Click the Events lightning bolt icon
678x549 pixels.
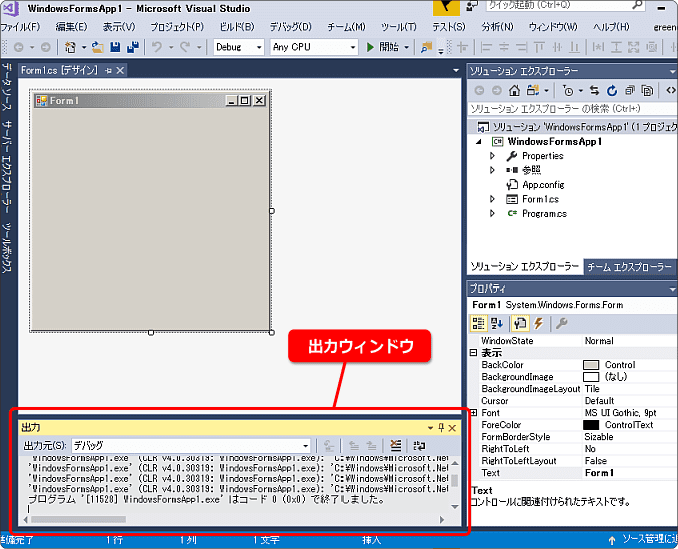coord(538,323)
